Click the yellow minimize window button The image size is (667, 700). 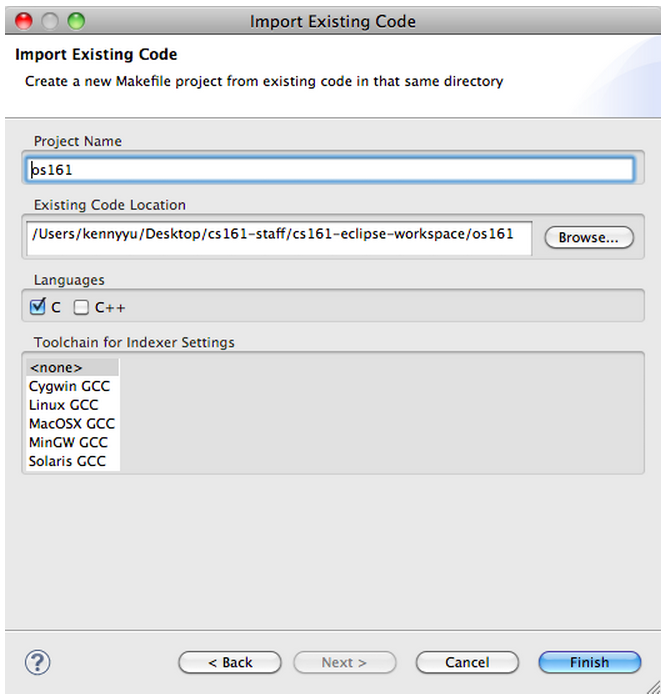click(50, 21)
